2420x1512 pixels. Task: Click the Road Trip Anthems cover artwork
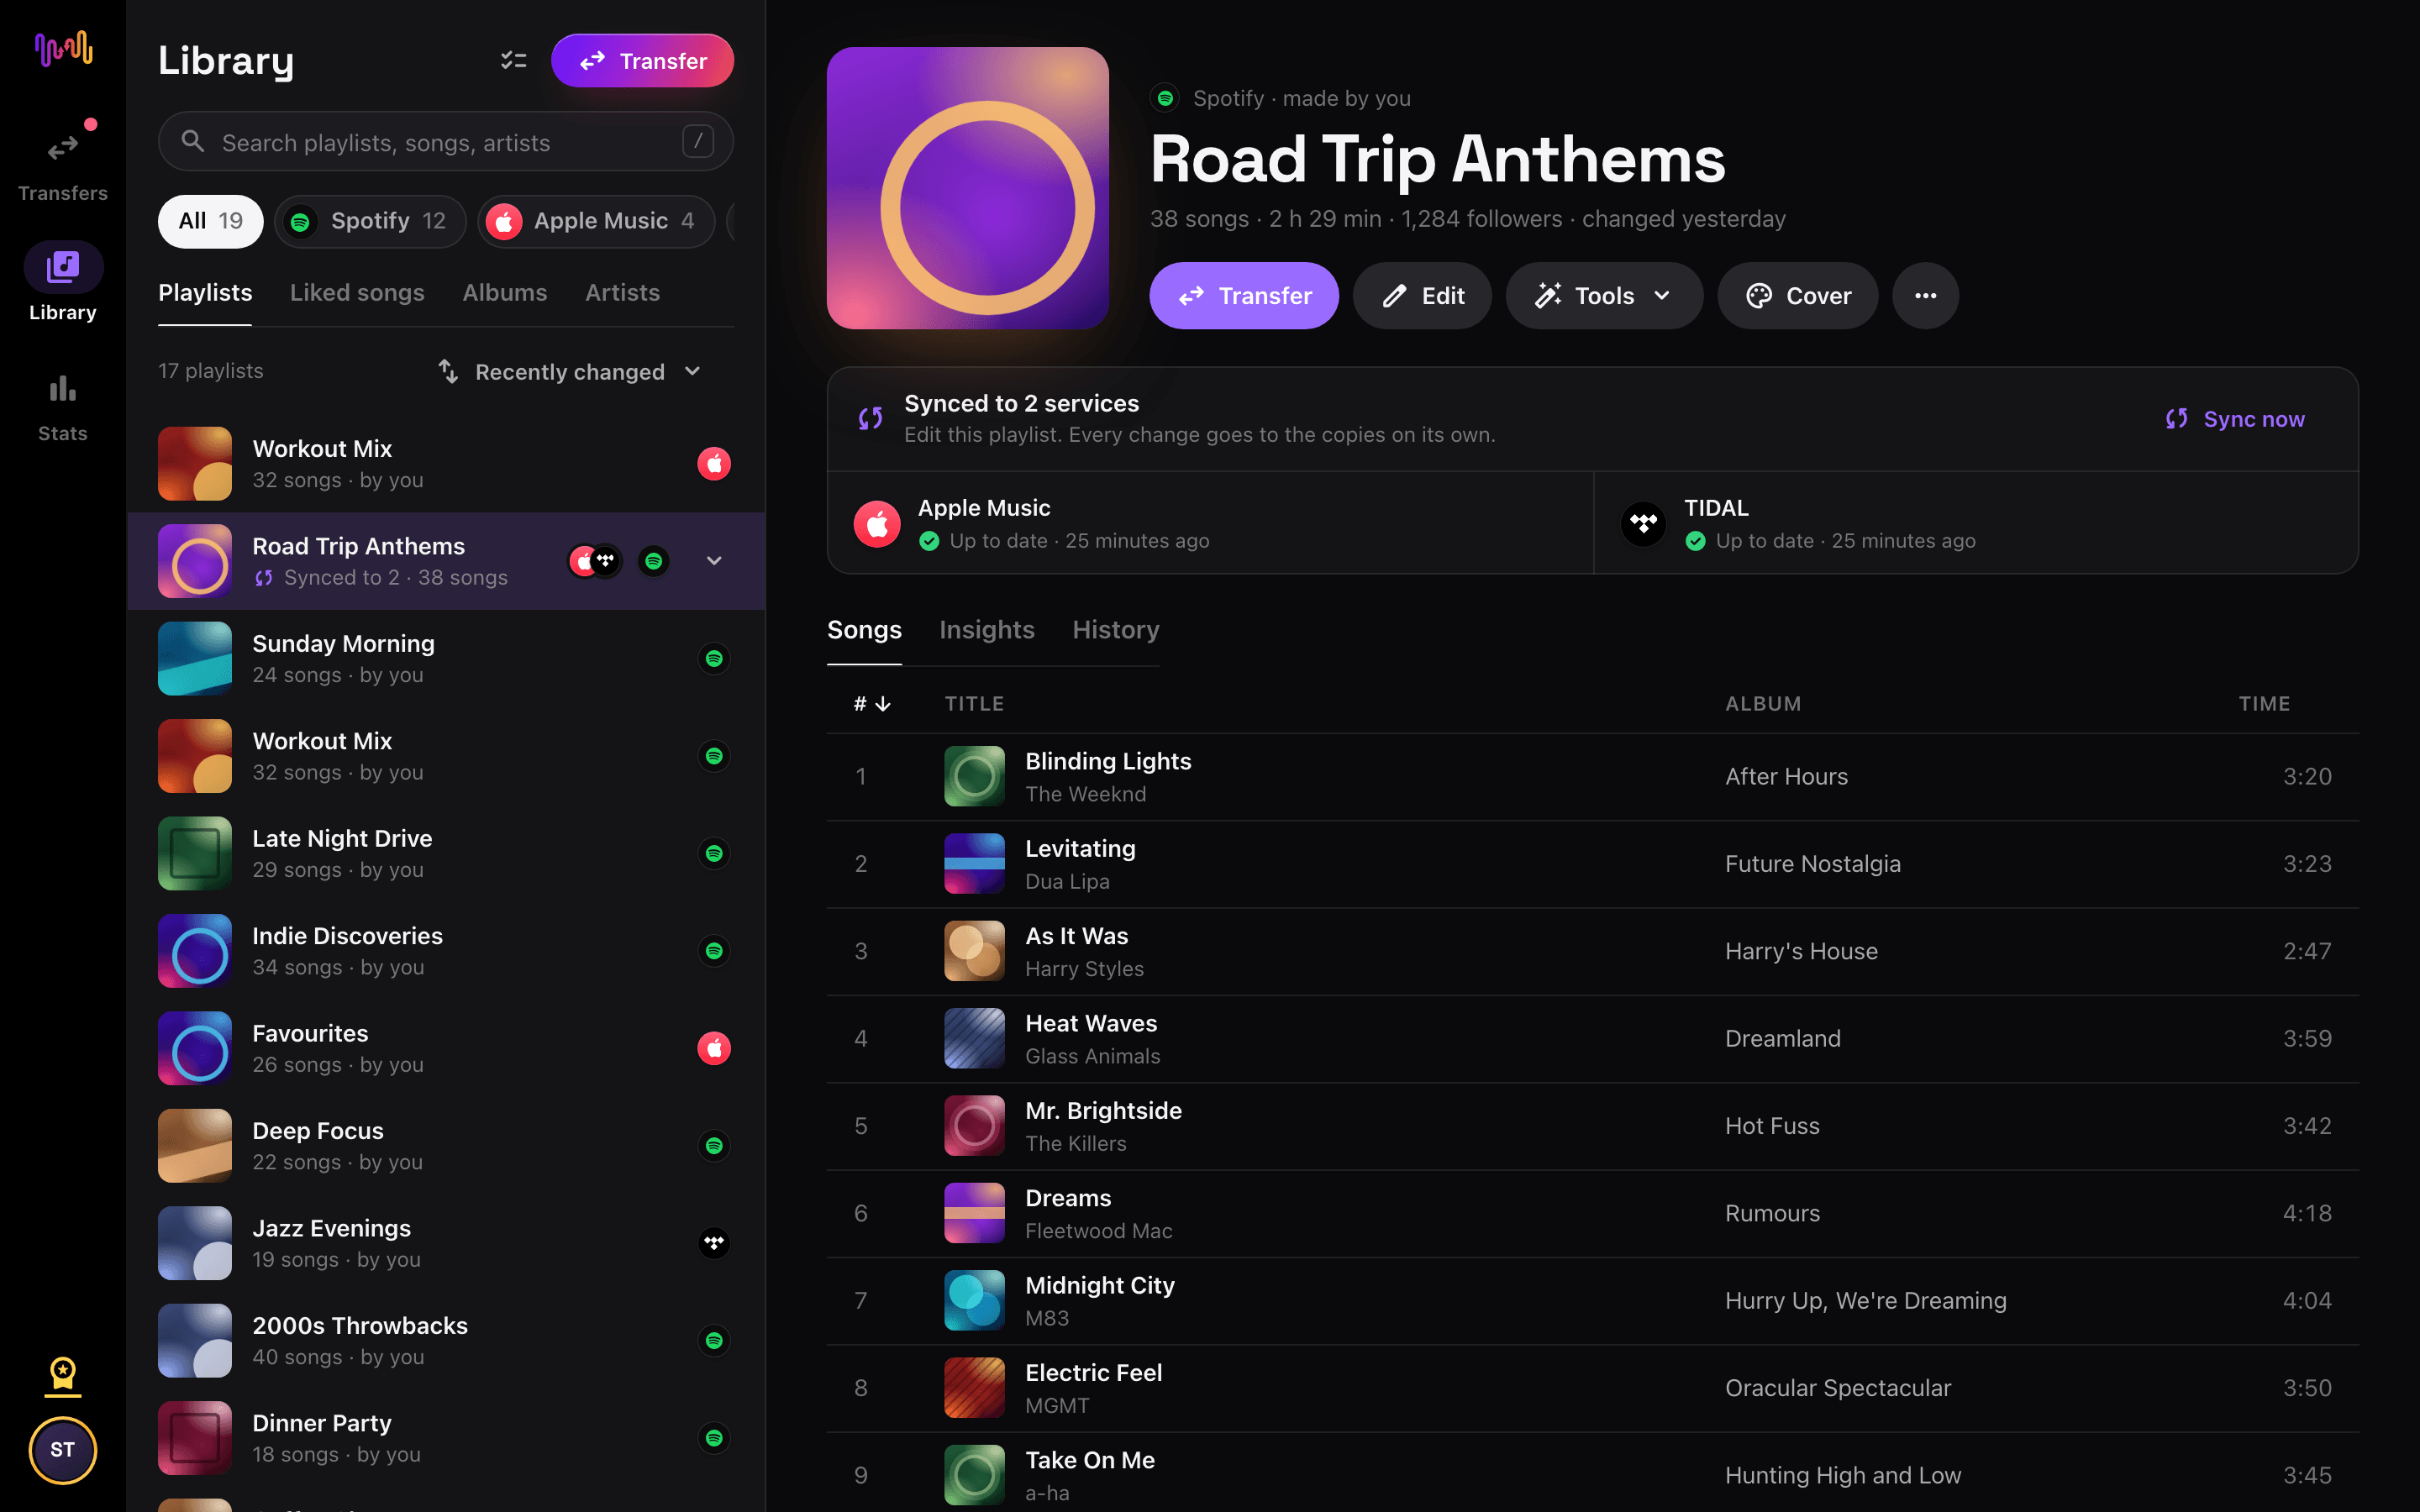[x=967, y=187]
